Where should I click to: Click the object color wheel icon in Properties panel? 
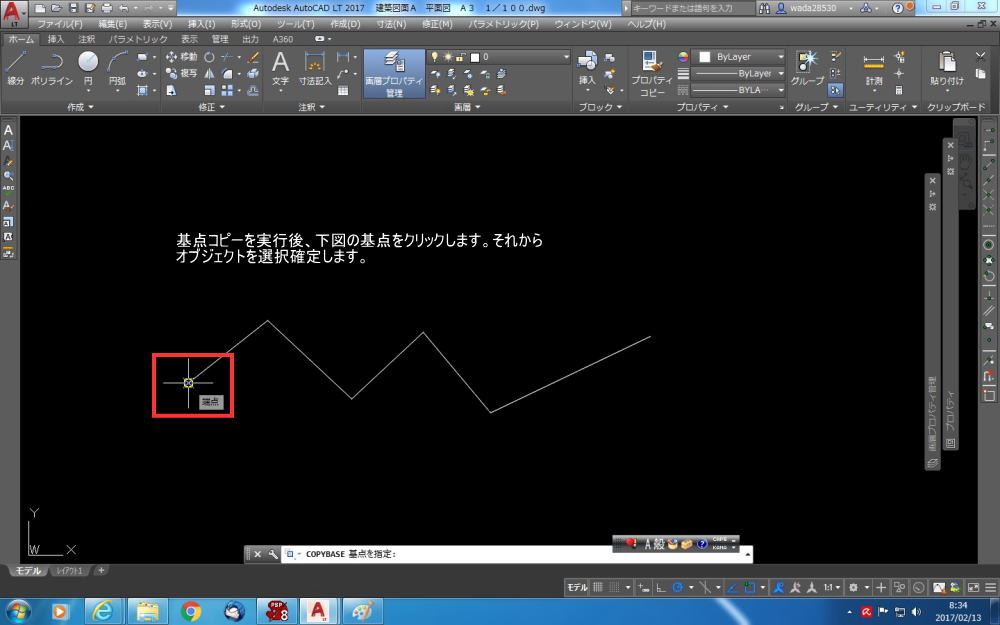(683, 57)
